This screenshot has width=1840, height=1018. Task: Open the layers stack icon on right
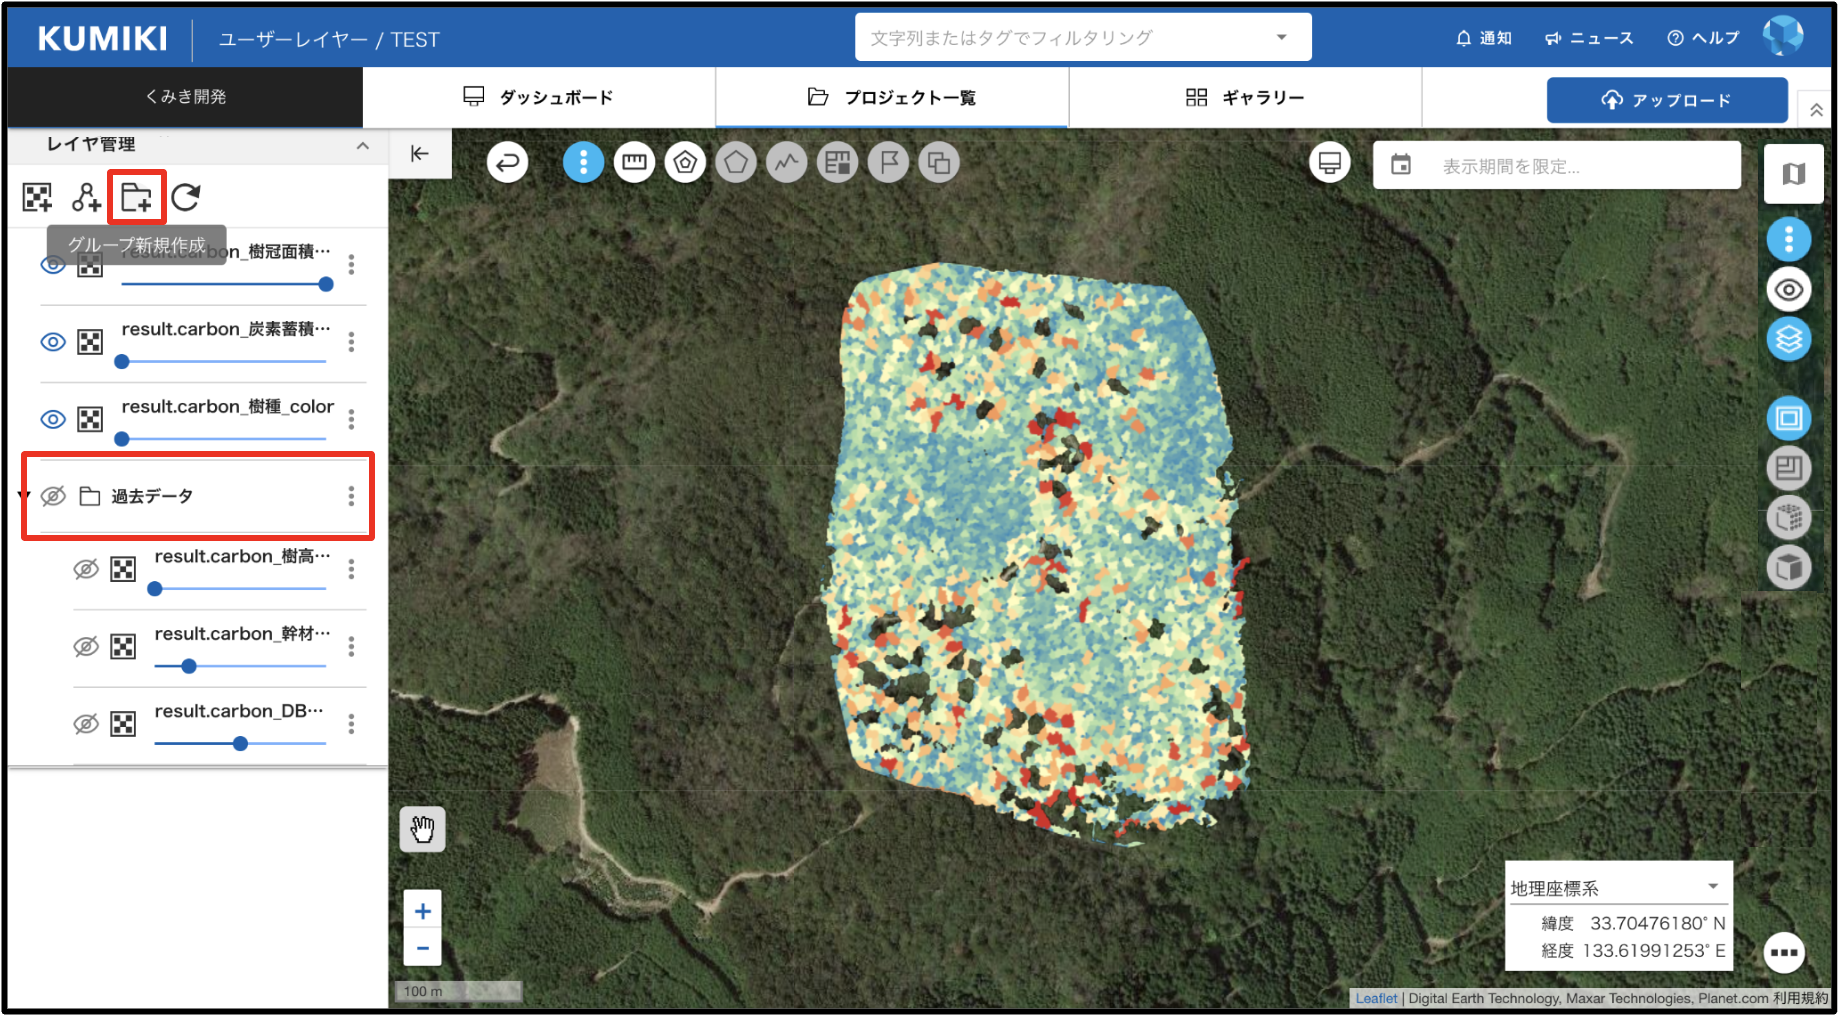click(1788, 340)
